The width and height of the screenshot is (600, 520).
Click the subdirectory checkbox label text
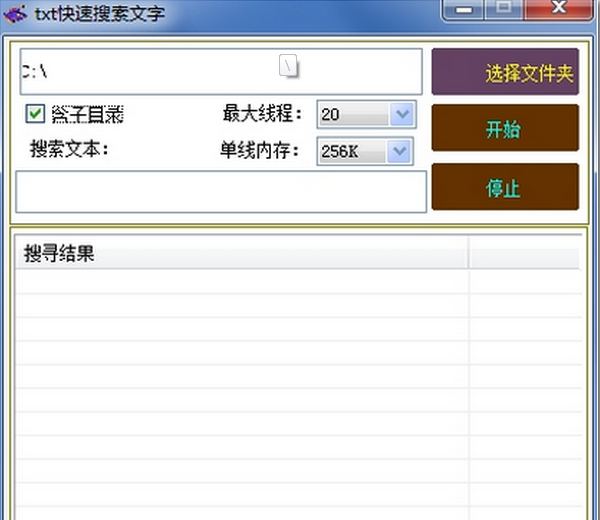(x=87, y=115)
